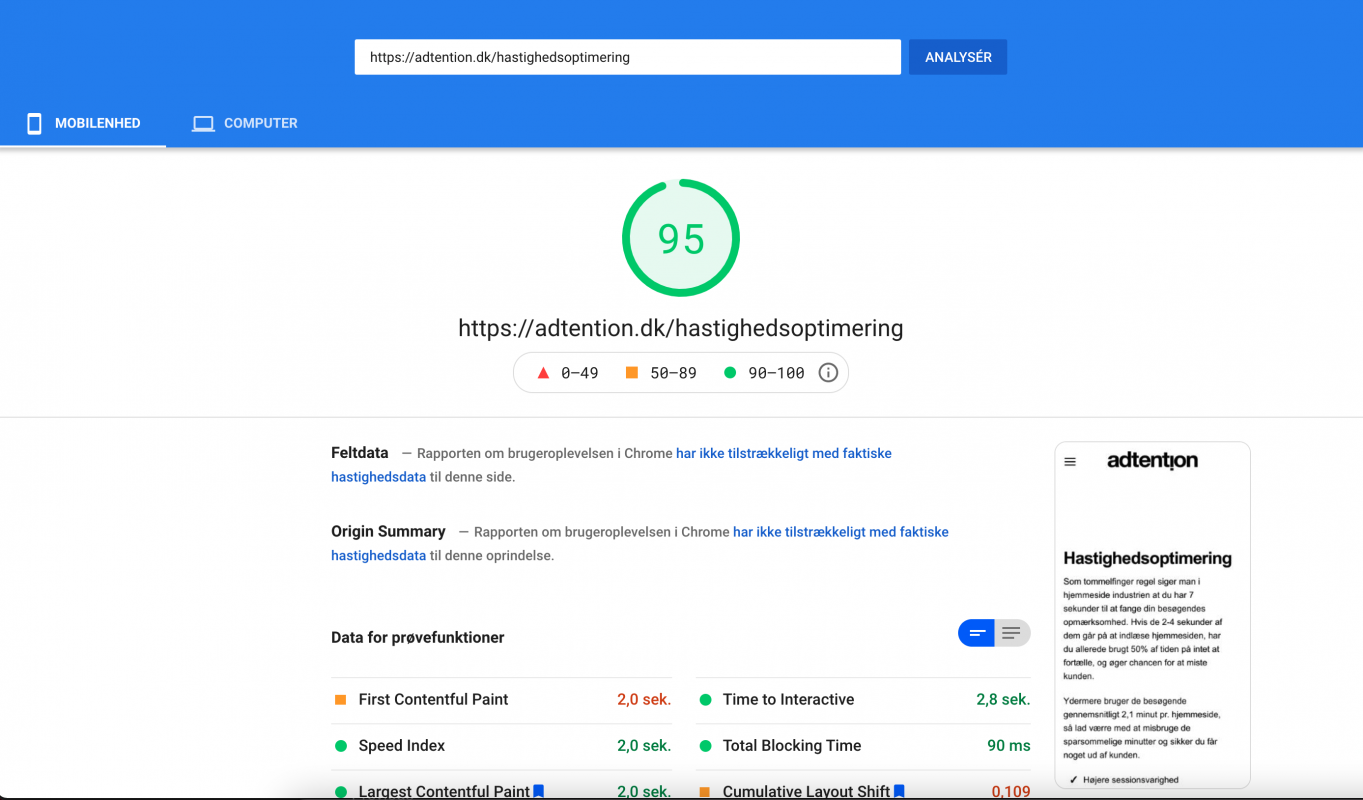Switch to expanded metrics view toggle
This screenshot has height=800, width=1363.
(1012, 633)
